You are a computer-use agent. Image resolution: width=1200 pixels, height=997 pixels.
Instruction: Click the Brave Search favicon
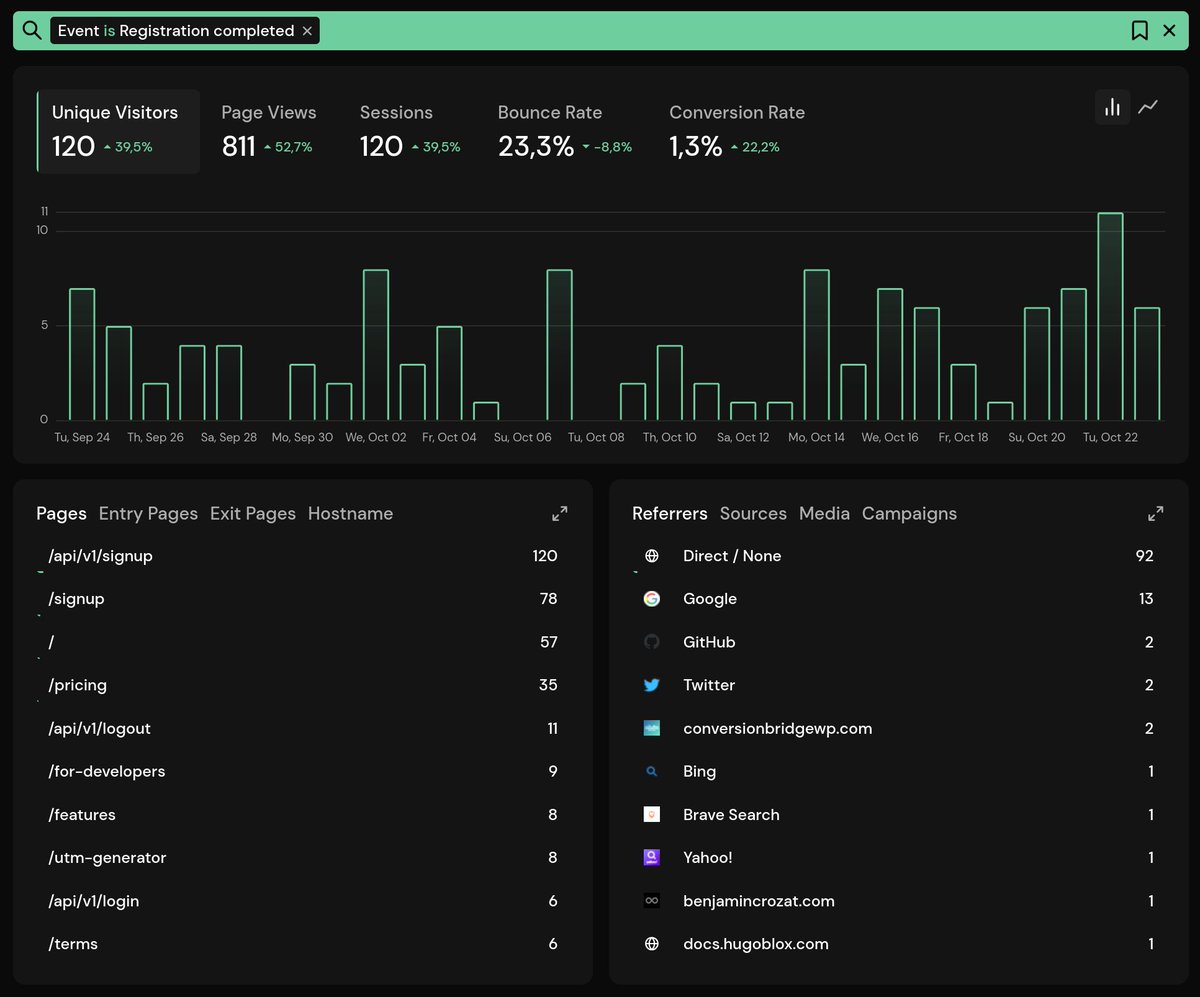point(651,814)
